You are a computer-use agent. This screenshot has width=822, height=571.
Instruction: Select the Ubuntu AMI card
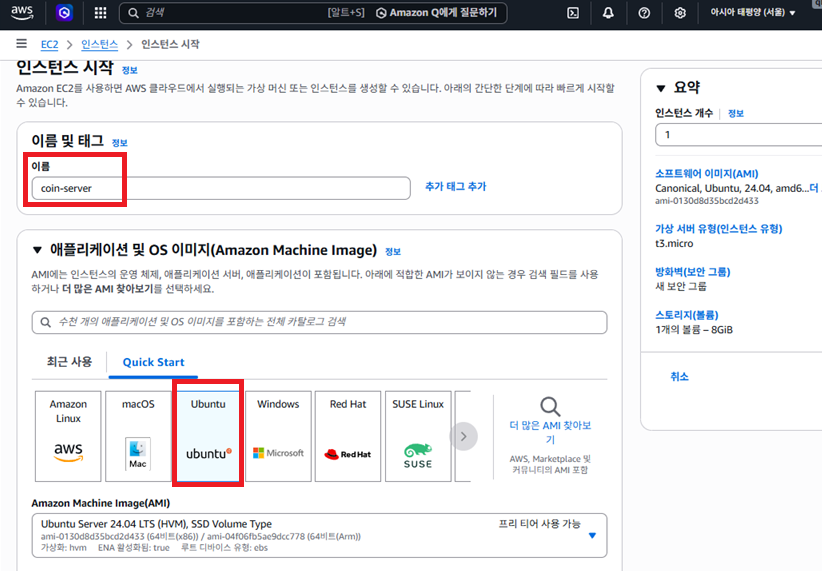(x=208, y=436)
